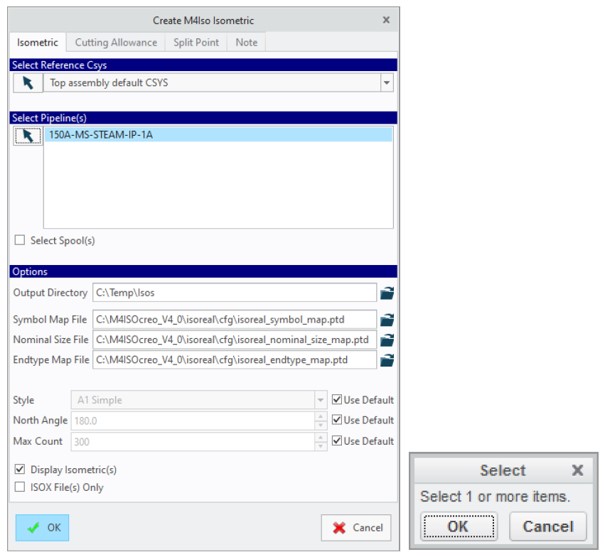
Task: Click the Nominal Size File path field
Action: (x=235, y=339)
